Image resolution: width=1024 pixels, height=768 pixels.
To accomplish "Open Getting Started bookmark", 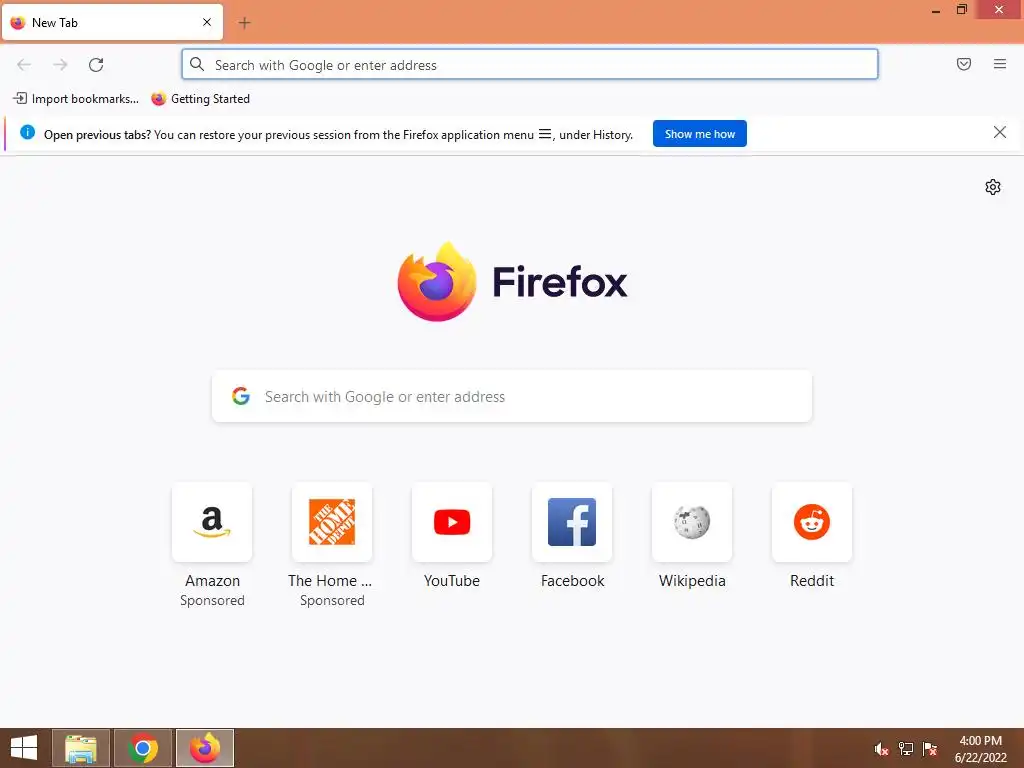I will coord(200,99).
